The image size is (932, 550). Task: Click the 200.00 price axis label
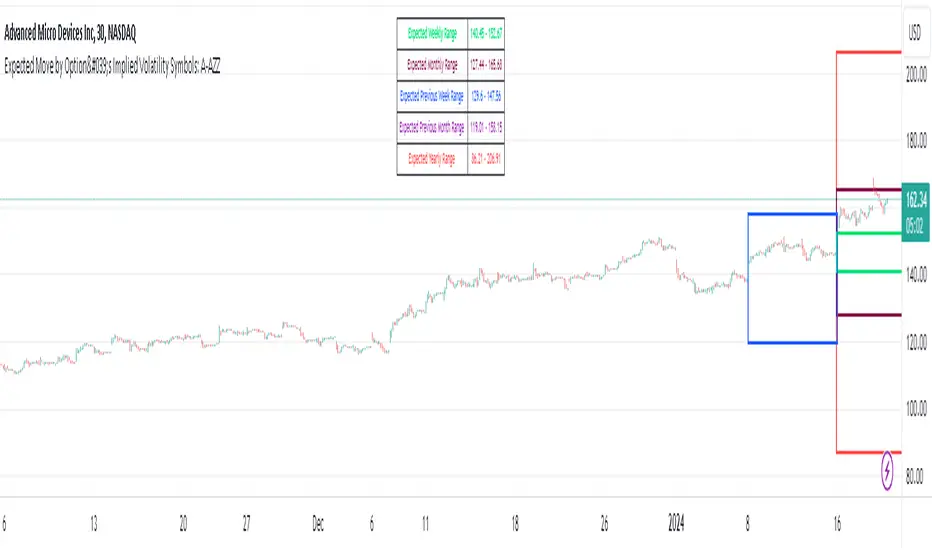coord(916,74)
